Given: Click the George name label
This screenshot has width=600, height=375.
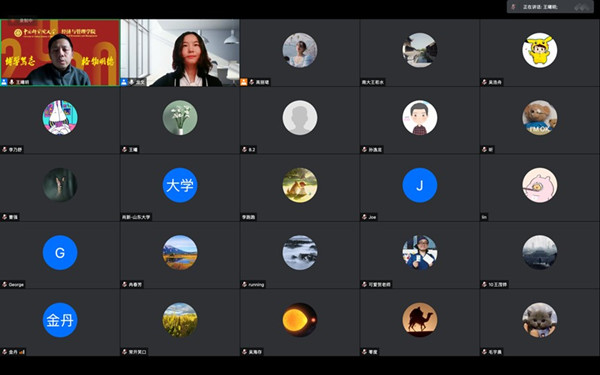Looking at the screenshot, I should pyautogui.click(x=16, y=285).
